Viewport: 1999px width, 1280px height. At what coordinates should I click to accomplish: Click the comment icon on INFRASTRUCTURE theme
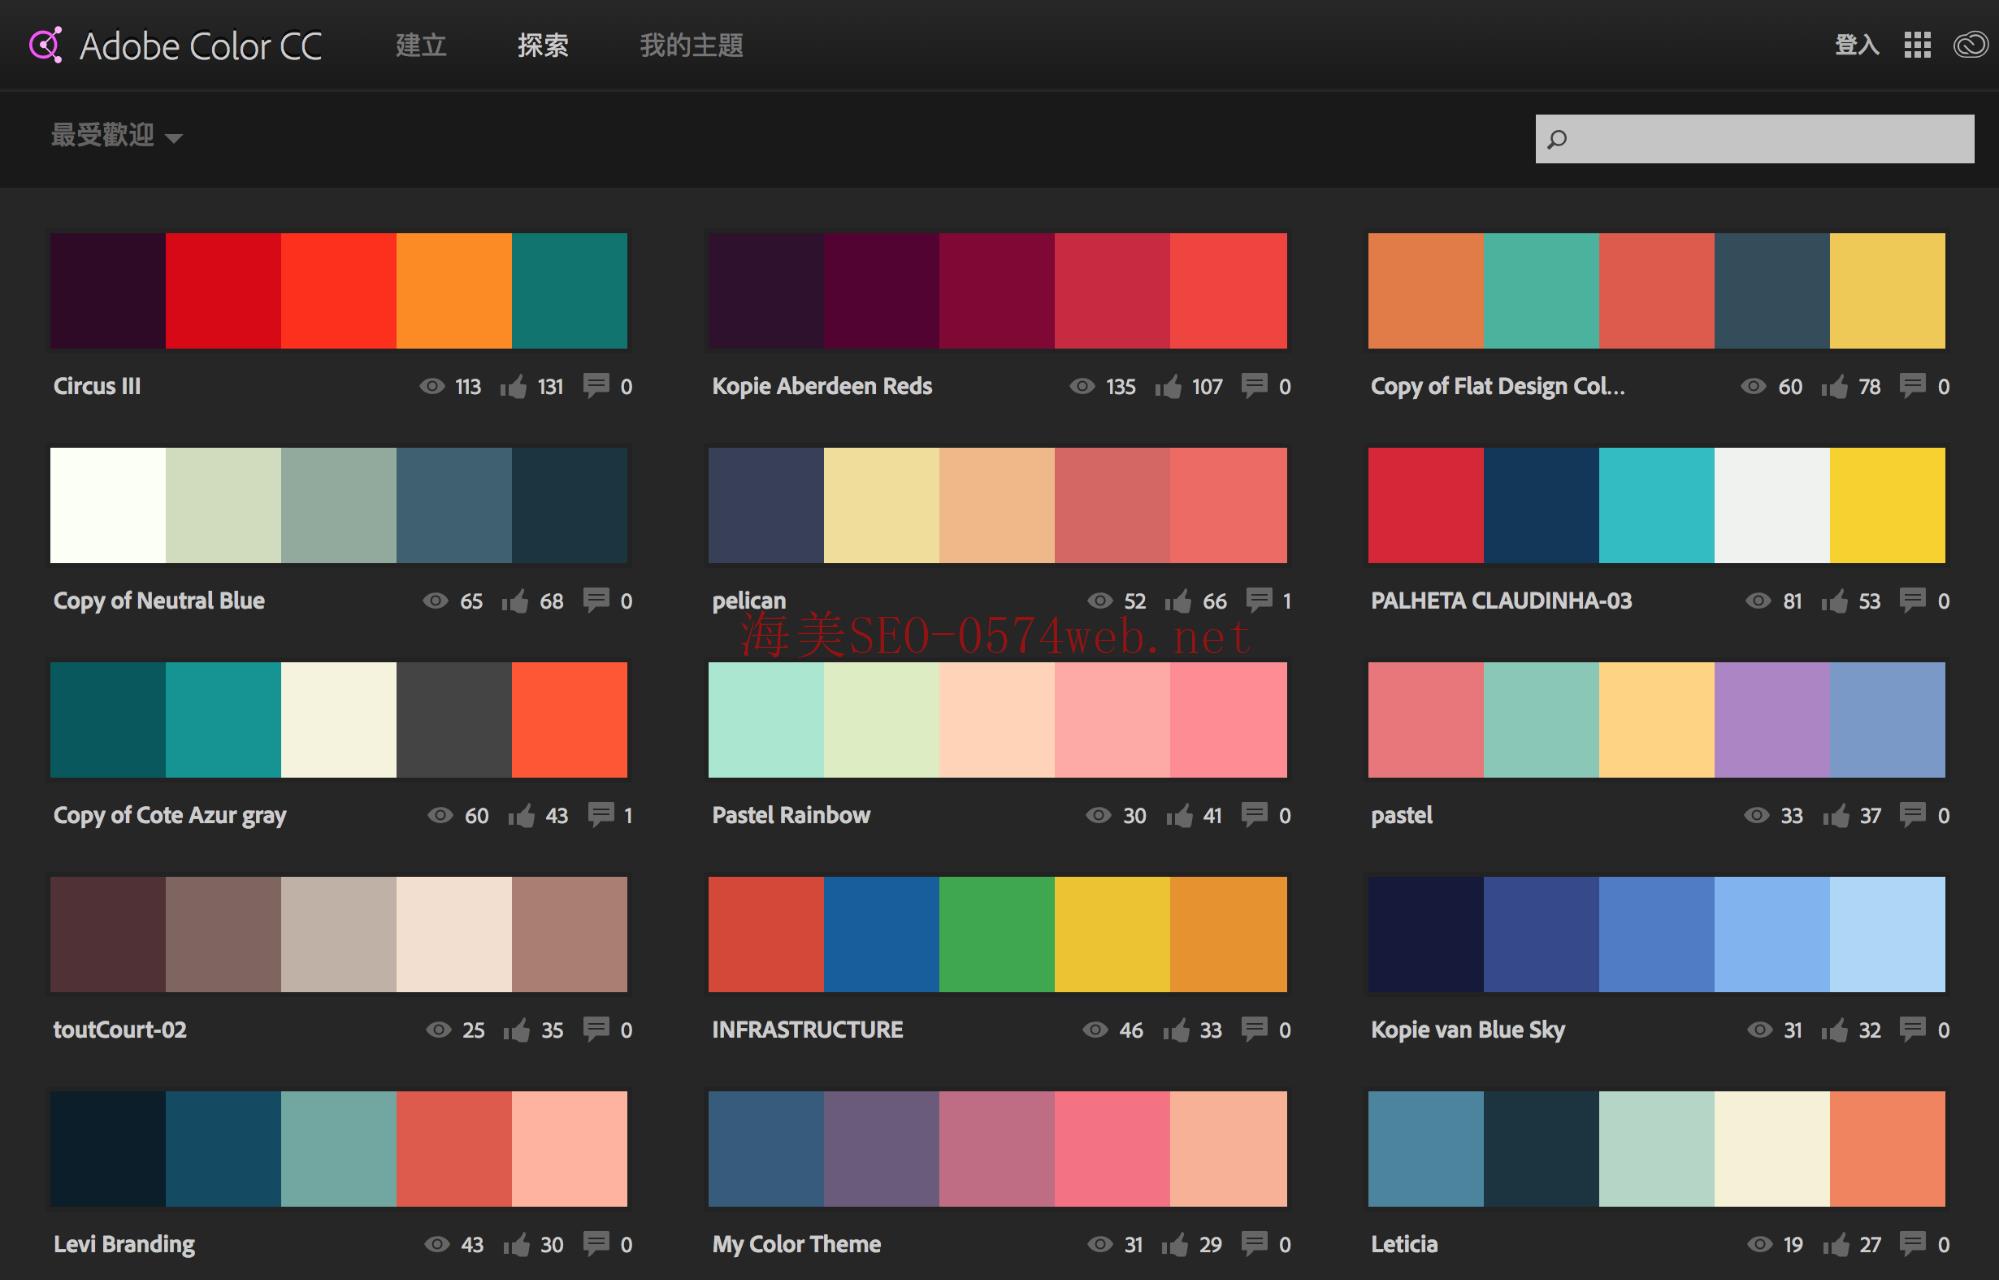click(1256, 1029)
